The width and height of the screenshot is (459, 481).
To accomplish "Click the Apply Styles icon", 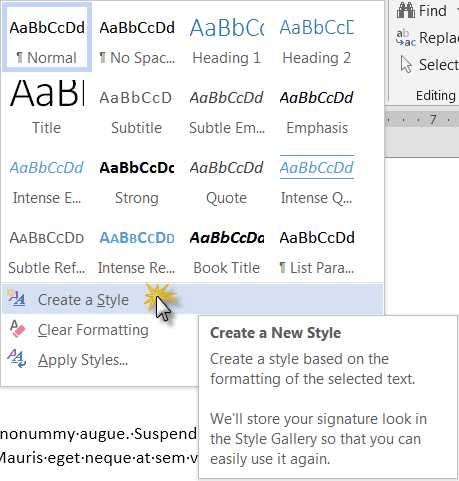I will pos(16,359).
